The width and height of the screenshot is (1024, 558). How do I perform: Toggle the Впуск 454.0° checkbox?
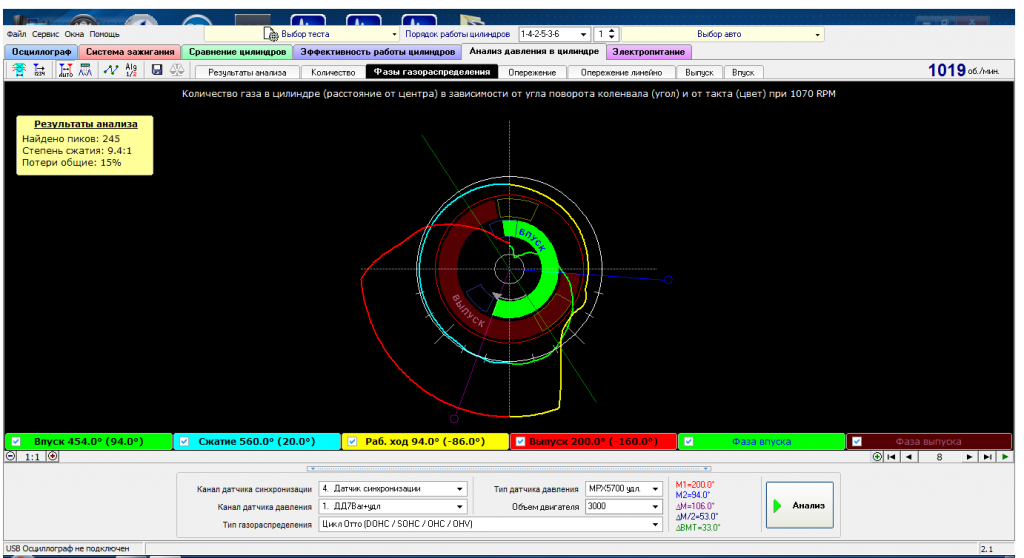click(16, 442)
